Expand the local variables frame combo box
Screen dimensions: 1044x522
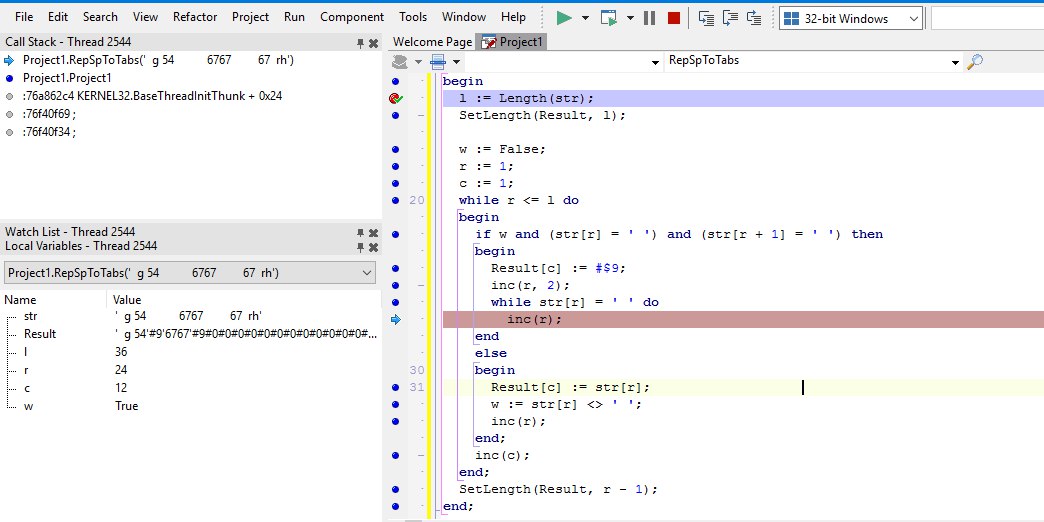click(190, 273)
